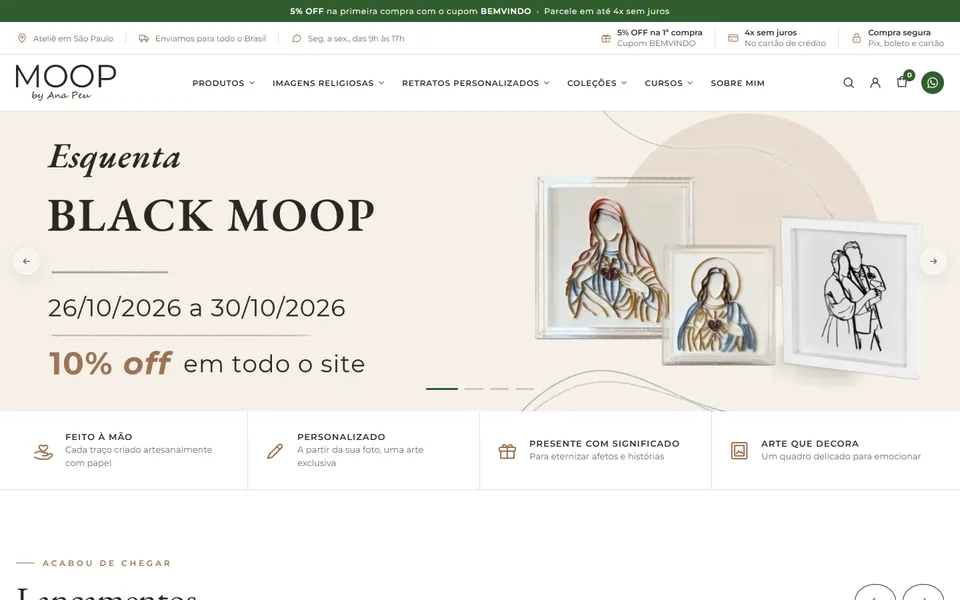Image resolution: width=960 pixels, height=600 pixels.
Task: Open the user account icon
Action: click(875, 83)
